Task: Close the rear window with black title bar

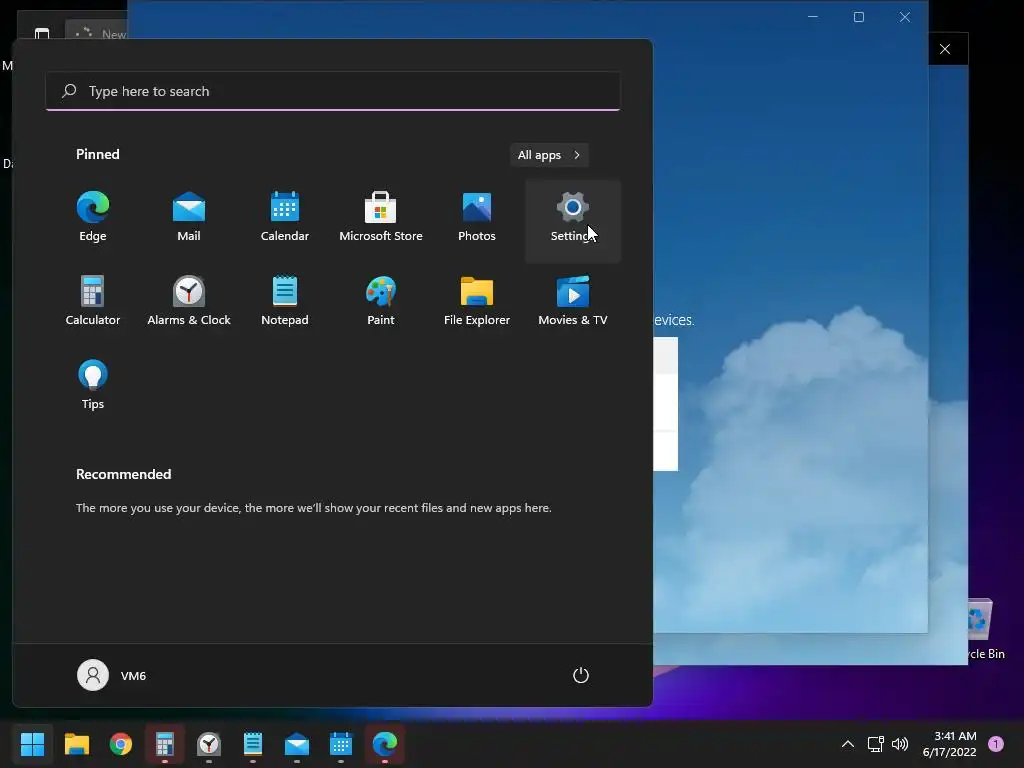Action: coord(945,49)
